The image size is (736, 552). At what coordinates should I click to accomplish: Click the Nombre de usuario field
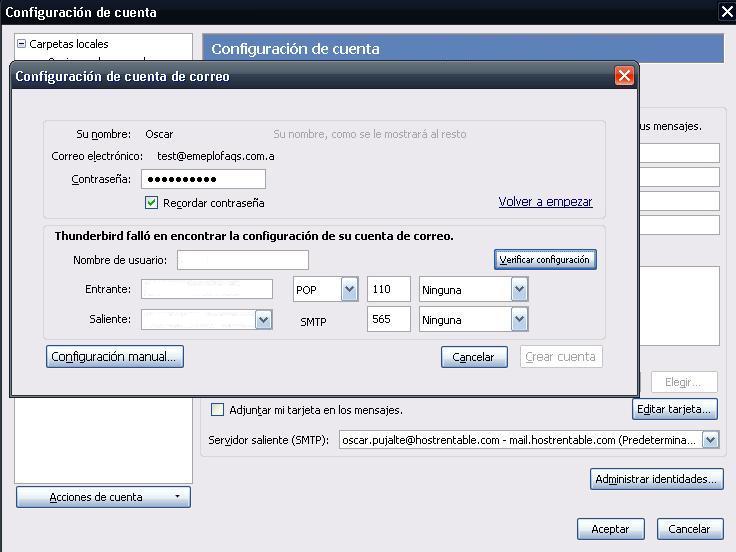[243, 260]
